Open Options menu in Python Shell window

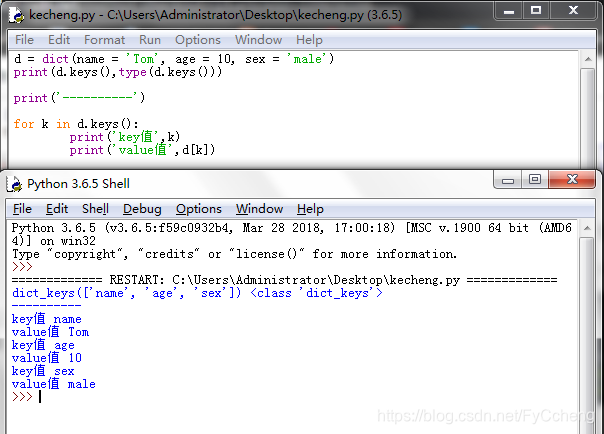199,209
